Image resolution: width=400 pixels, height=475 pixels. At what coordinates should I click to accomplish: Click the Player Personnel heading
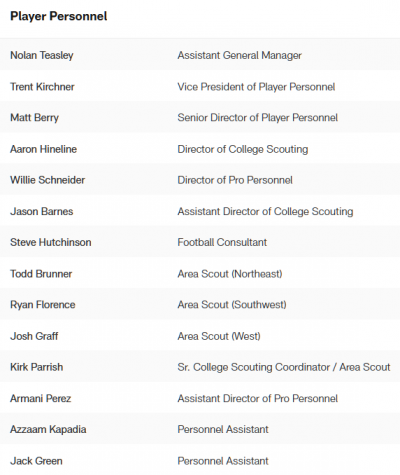pos(59,16)
